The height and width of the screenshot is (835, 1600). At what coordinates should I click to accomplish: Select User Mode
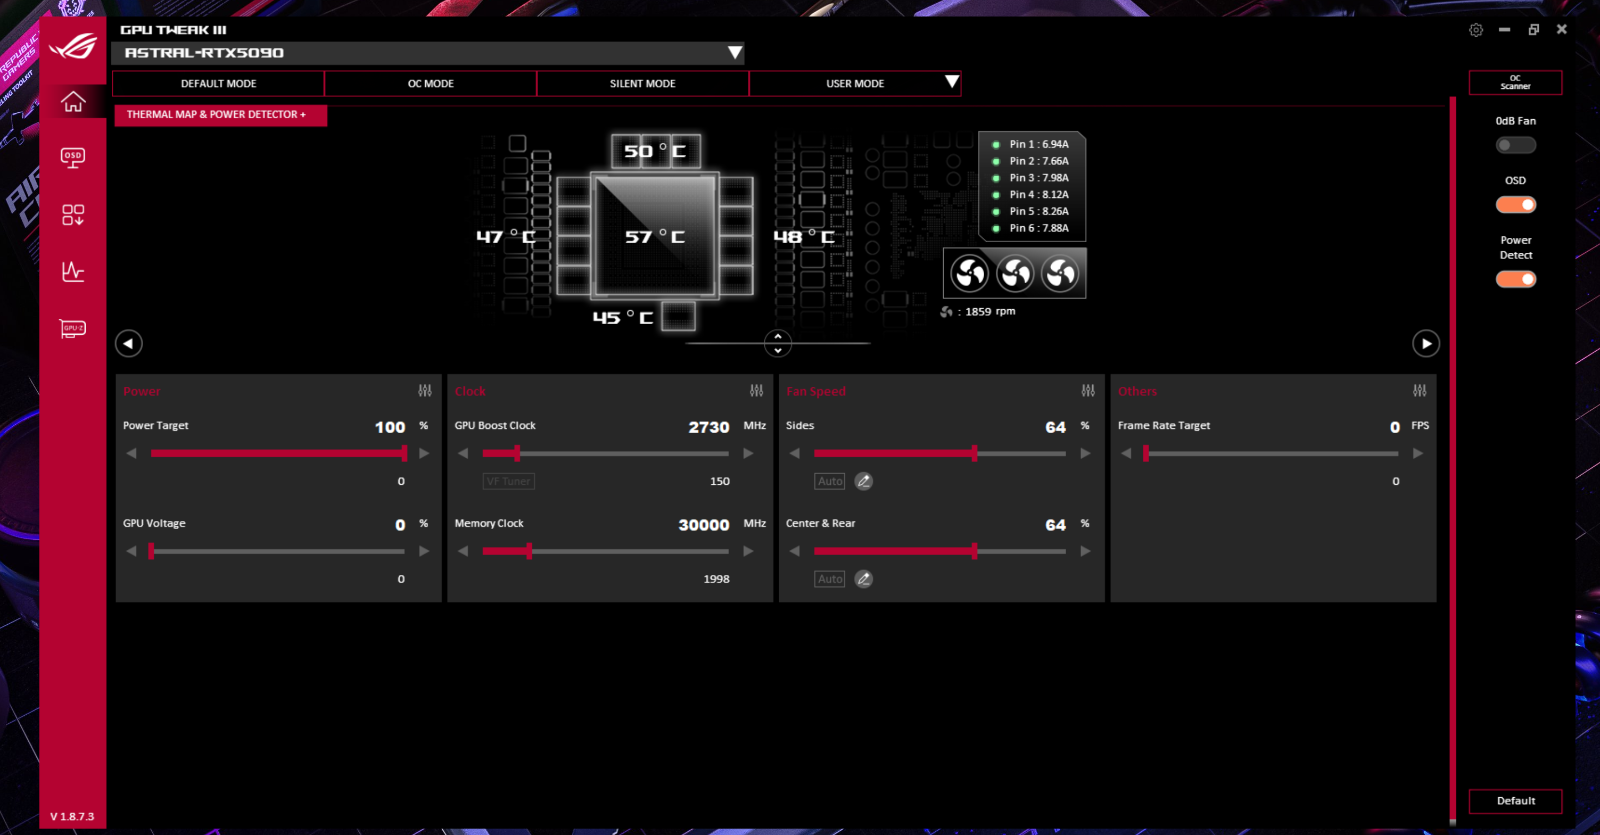coord(855,84)
